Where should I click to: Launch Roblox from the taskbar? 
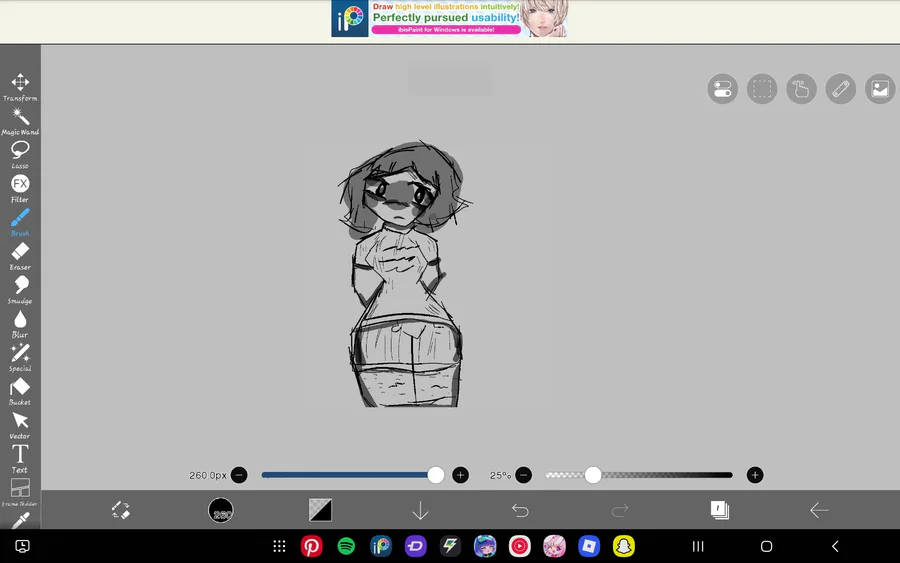(x=589, y=546)
